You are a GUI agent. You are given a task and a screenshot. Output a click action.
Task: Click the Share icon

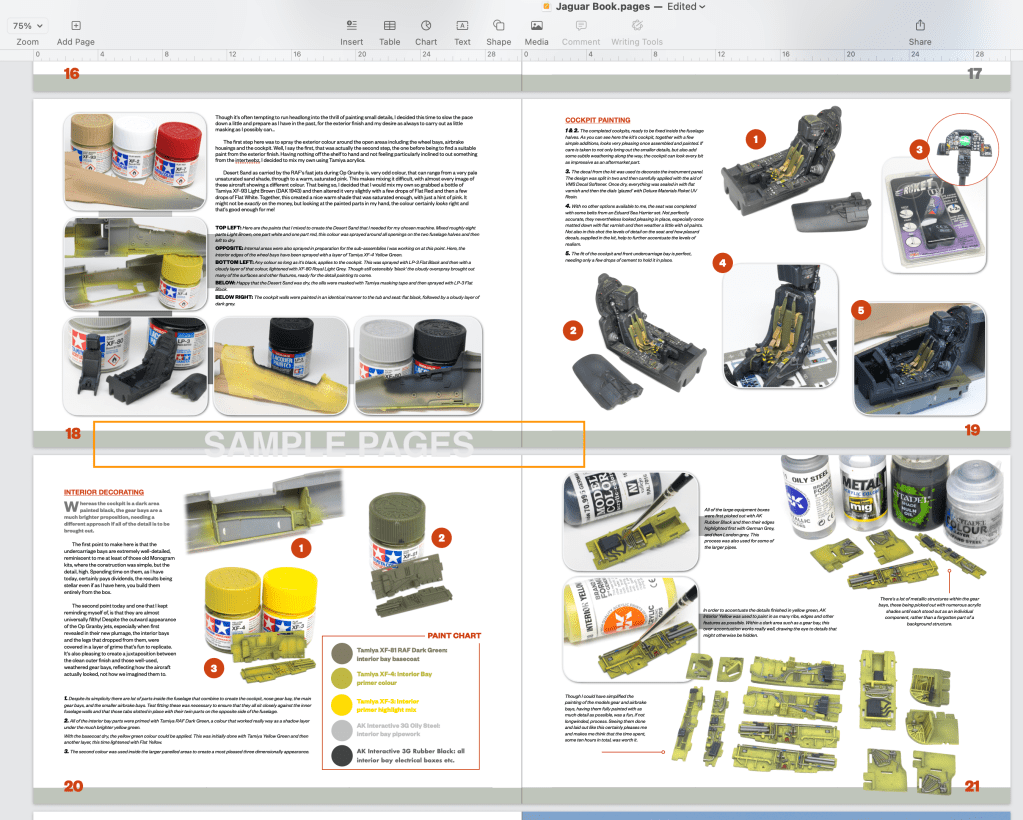click(919, 25)
